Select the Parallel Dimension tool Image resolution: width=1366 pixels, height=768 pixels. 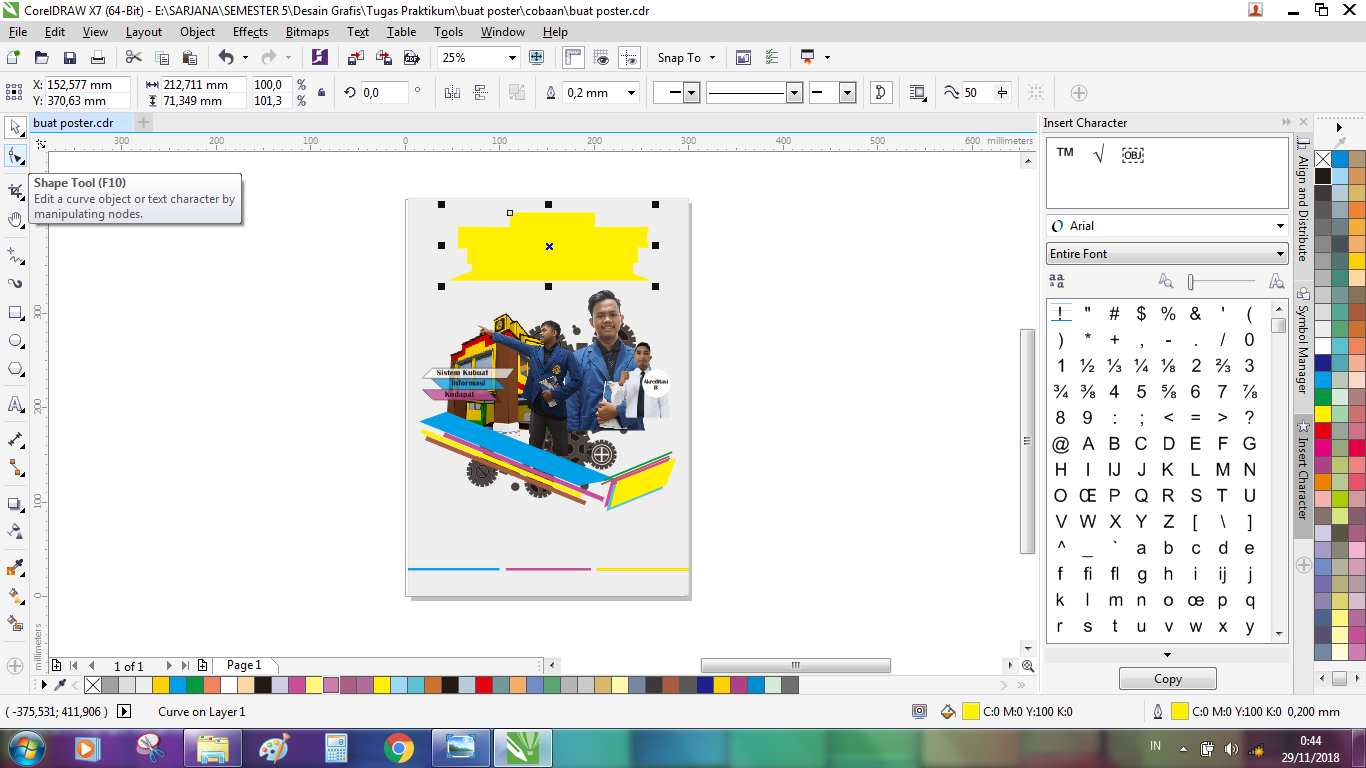point(15,439)
